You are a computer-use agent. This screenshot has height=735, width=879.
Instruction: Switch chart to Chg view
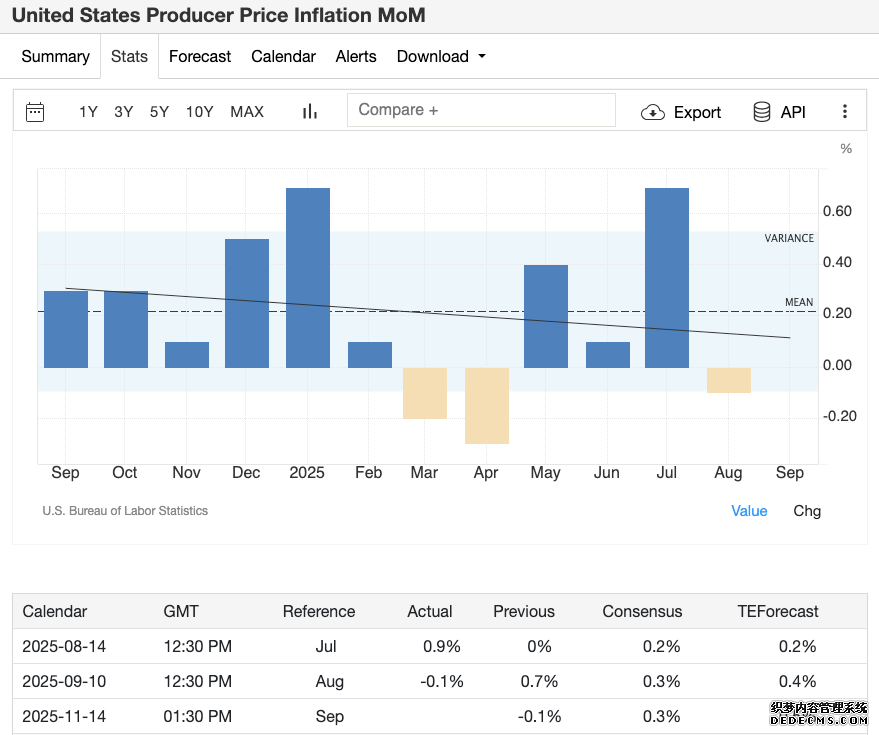(807, 511)
